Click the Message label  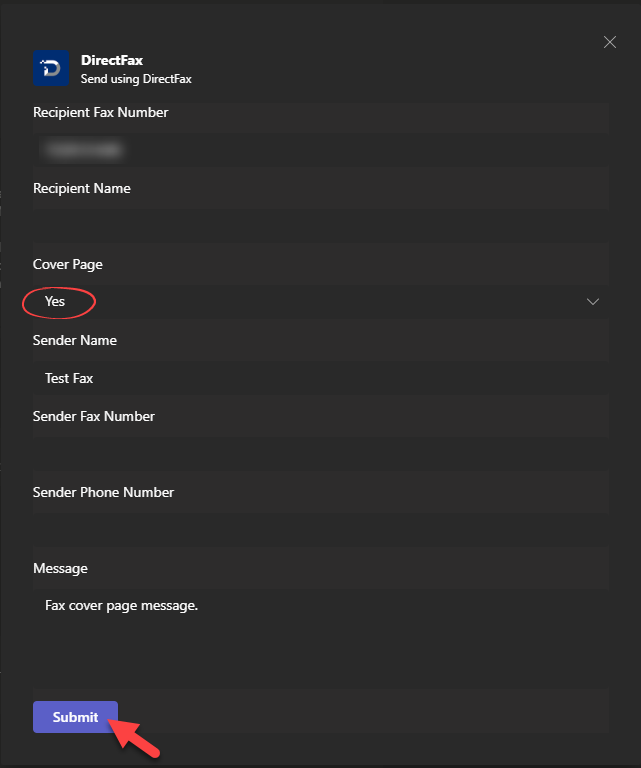pos(60,568)
